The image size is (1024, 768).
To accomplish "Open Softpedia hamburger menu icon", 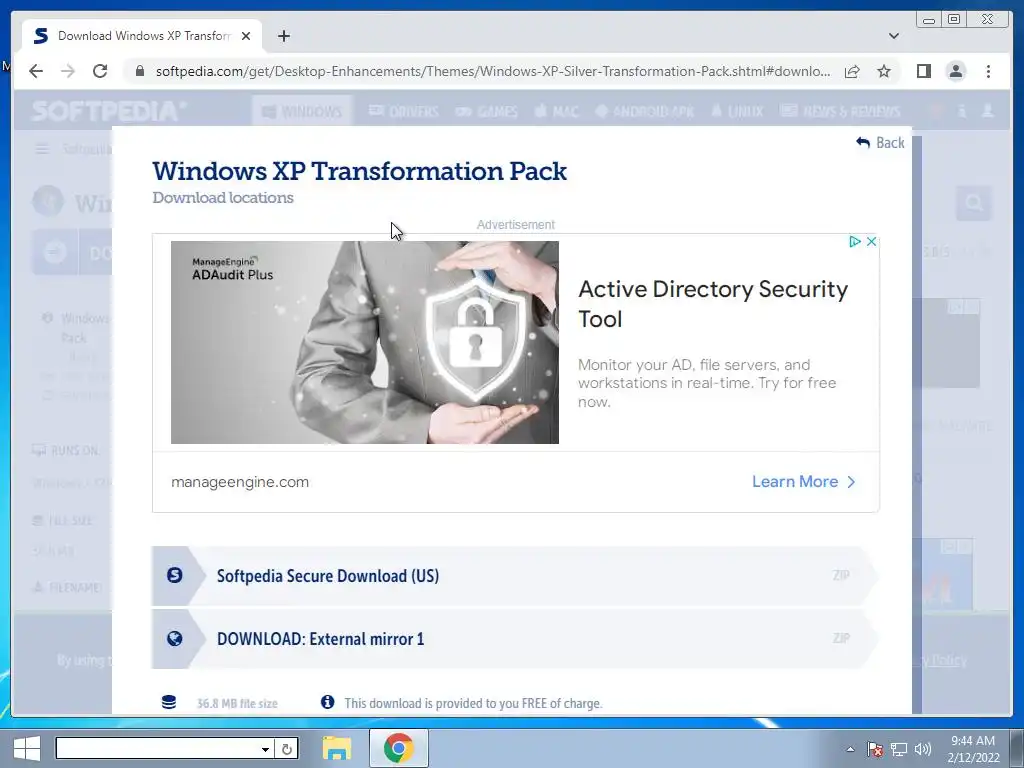I will [42, 149].
